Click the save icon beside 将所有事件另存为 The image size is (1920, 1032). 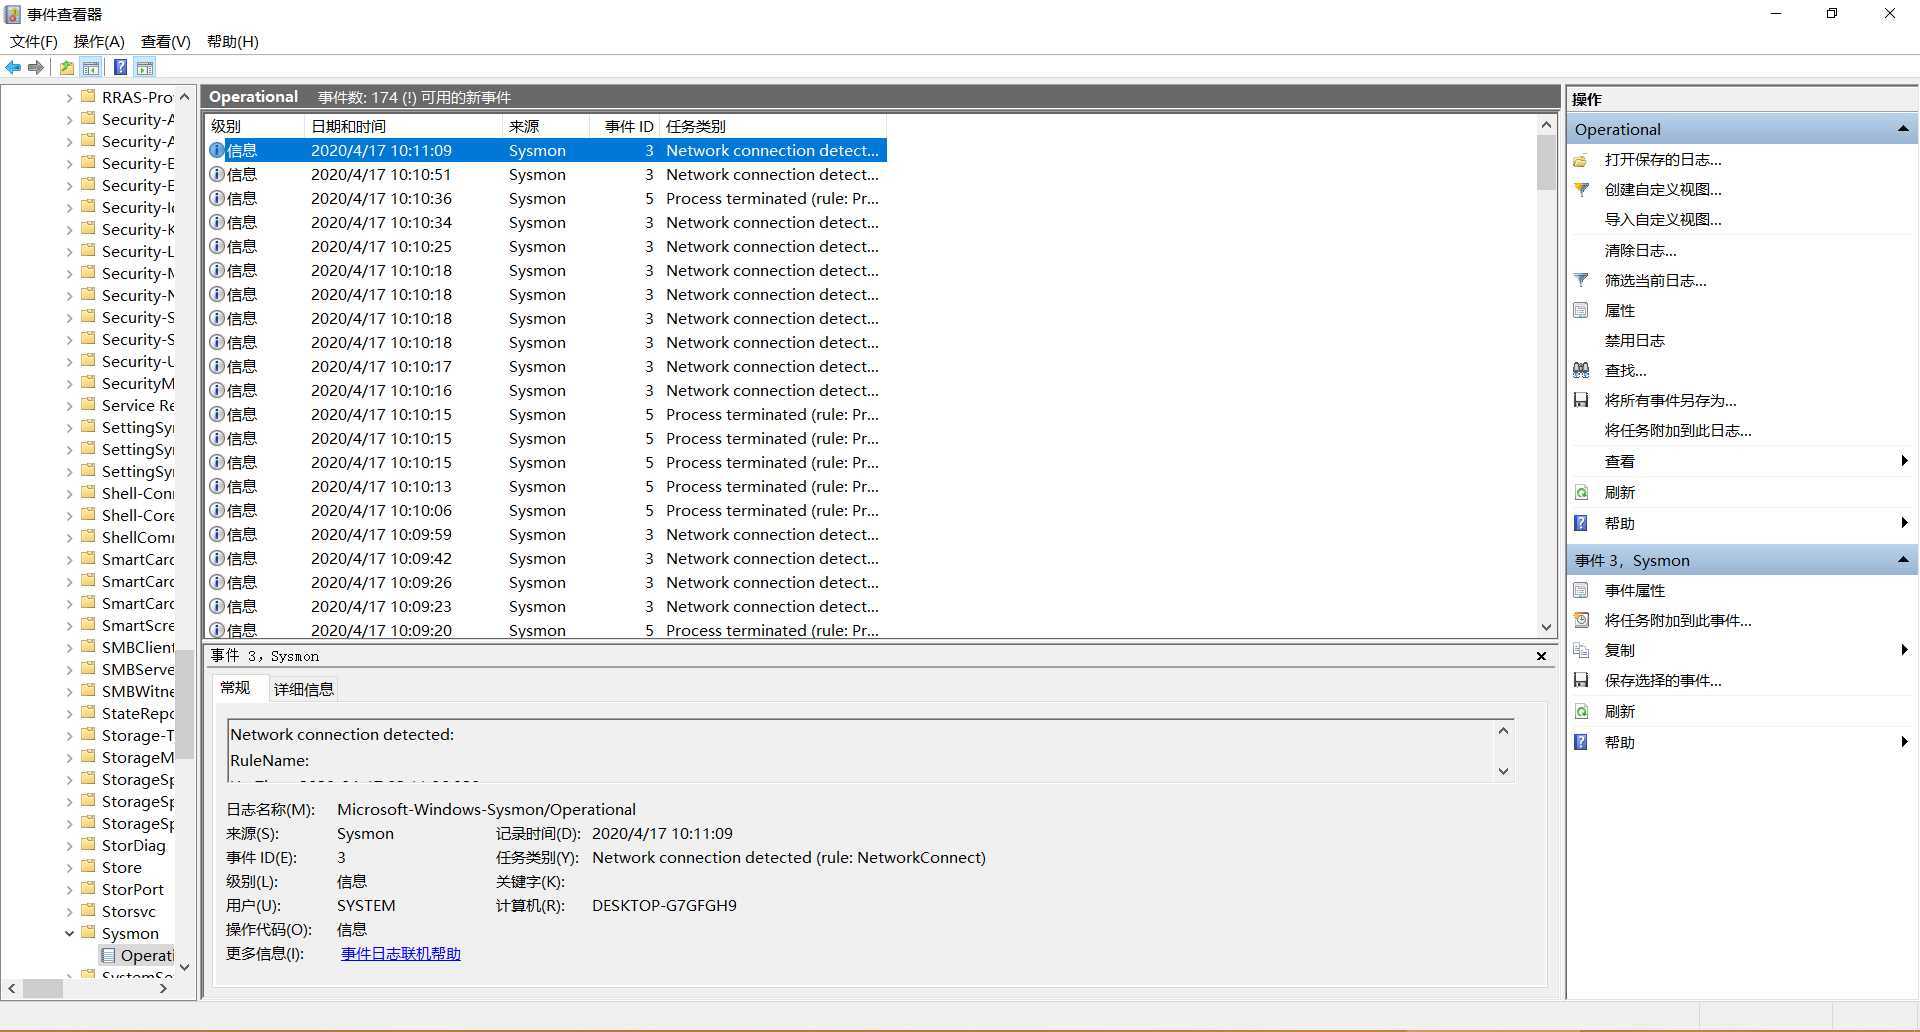coord(1581,401)
